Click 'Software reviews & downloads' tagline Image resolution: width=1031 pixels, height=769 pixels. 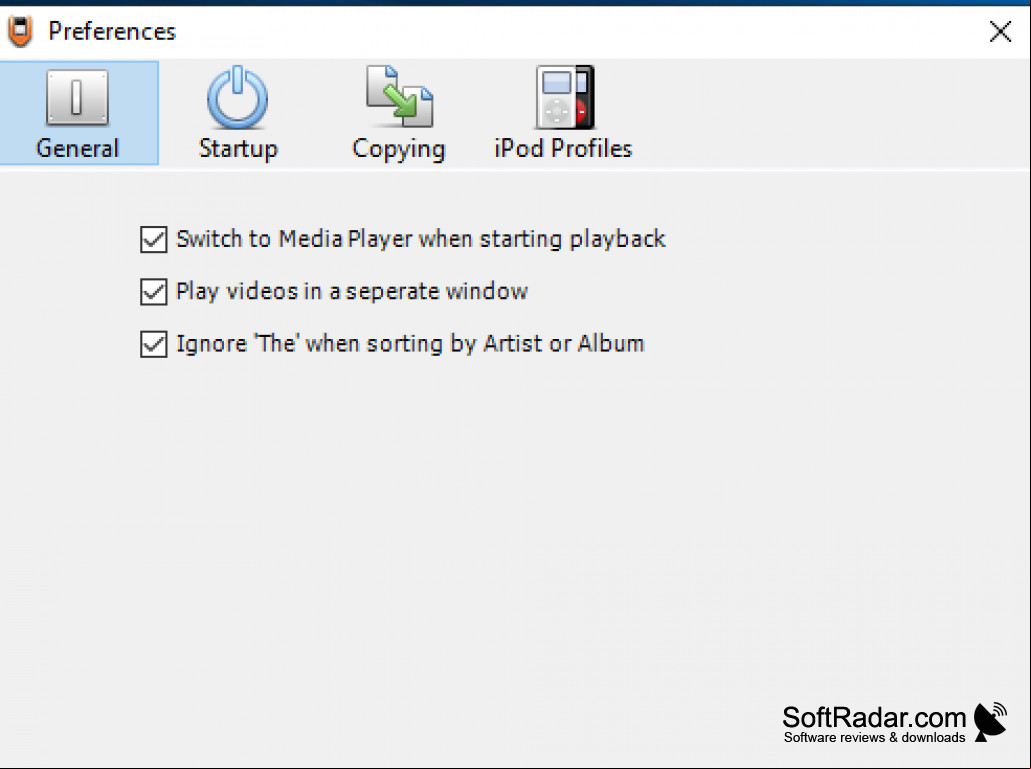coord(875,737)
